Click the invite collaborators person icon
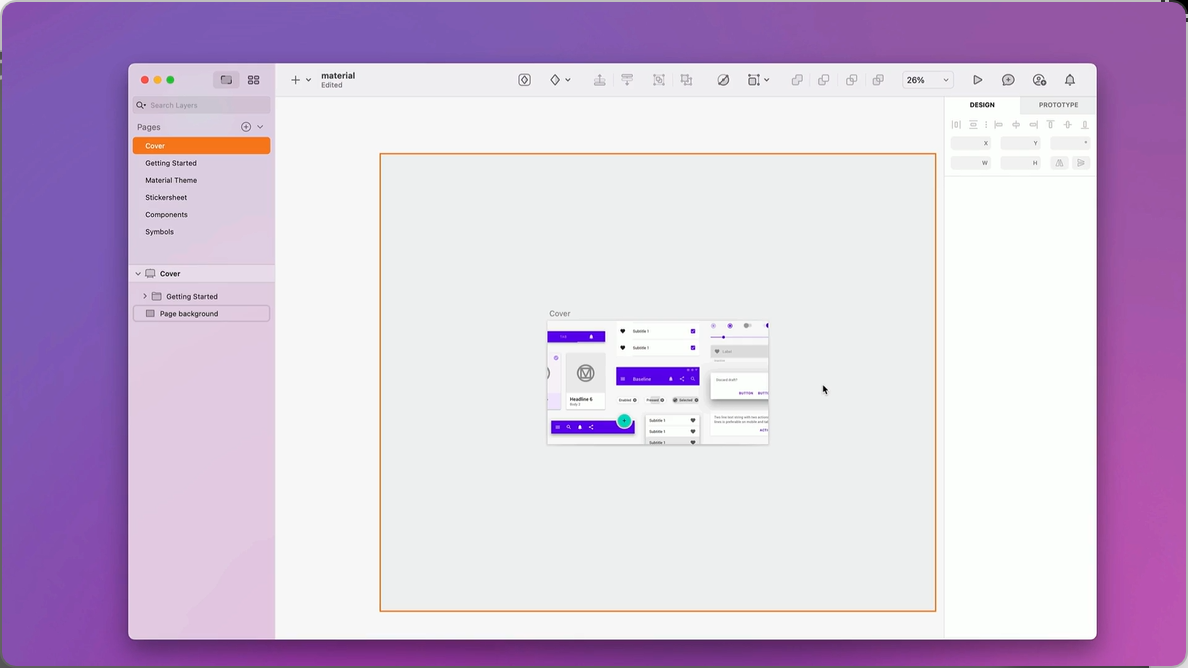Screen dimensions: 1188x668 [1039, 80]
